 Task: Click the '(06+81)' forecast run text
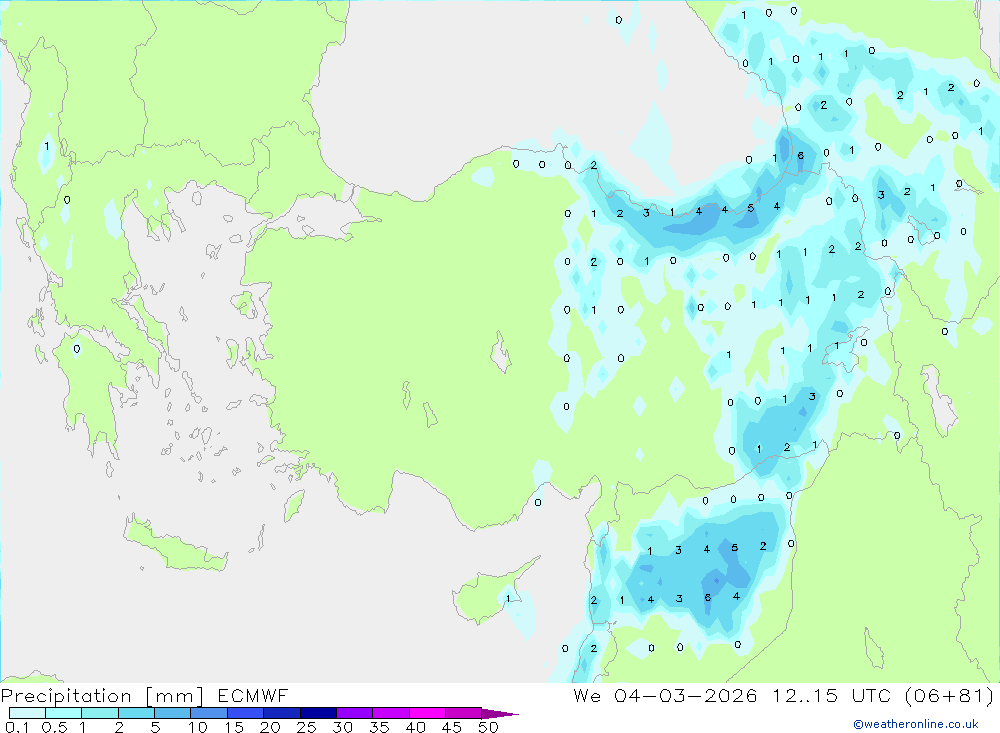[950, 695]
